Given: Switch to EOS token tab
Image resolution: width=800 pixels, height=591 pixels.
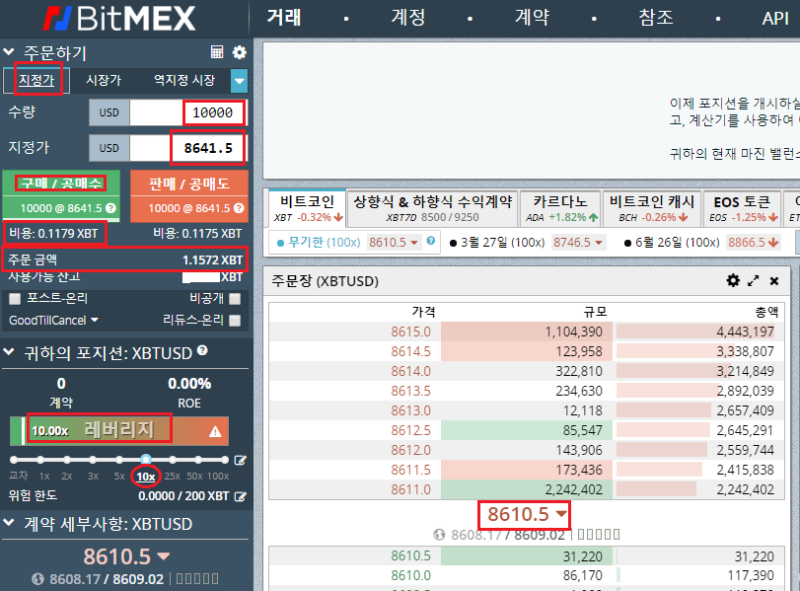Looking at the screenshot, I should [742, 208].
